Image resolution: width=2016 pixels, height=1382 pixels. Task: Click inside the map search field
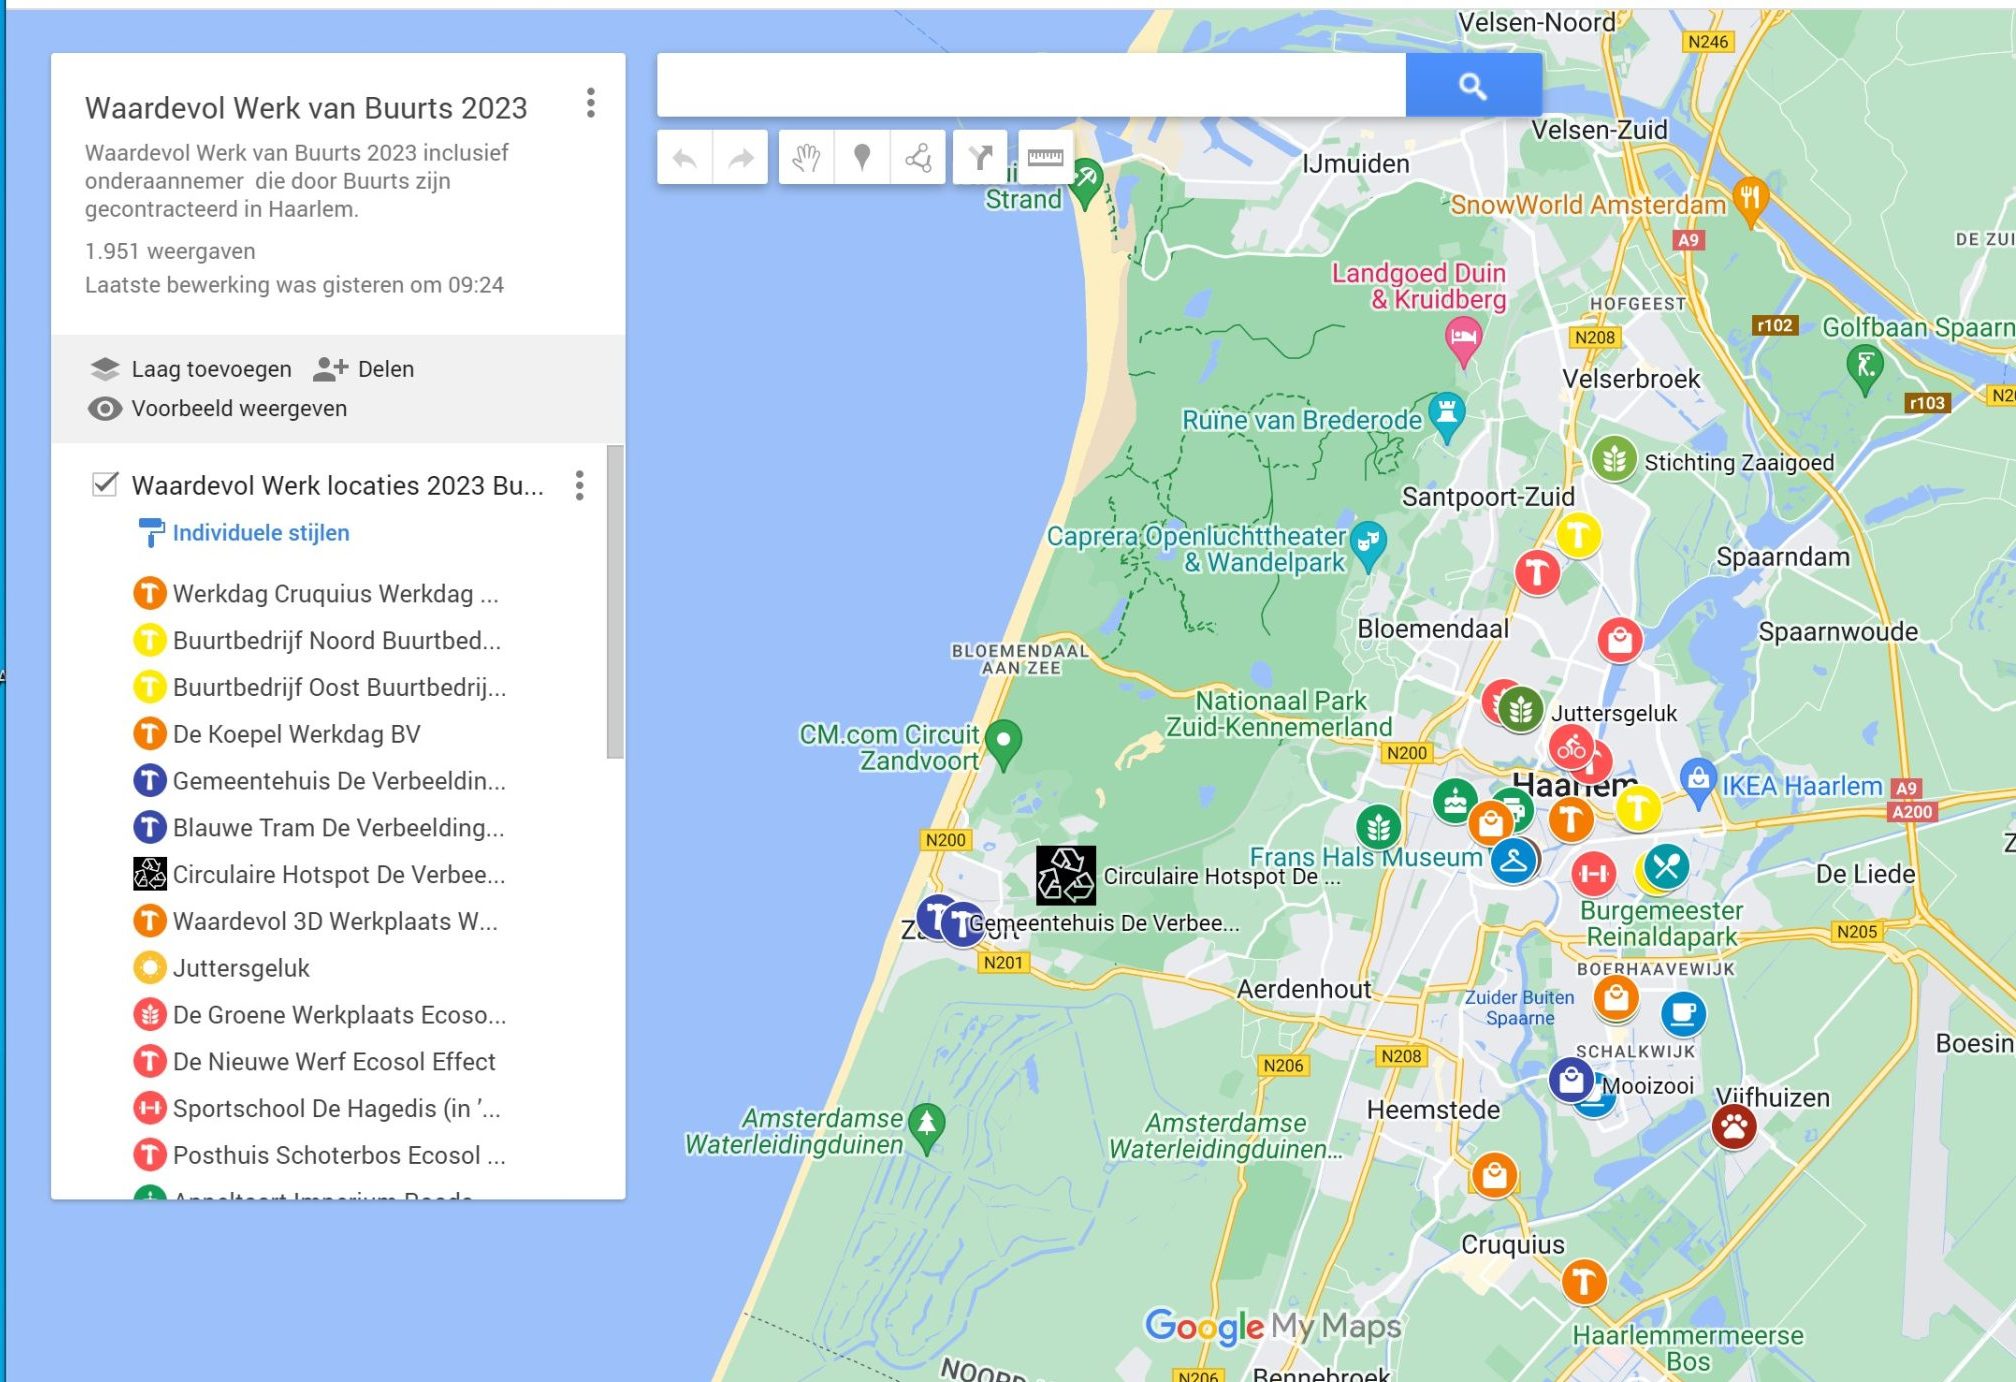1031,86
